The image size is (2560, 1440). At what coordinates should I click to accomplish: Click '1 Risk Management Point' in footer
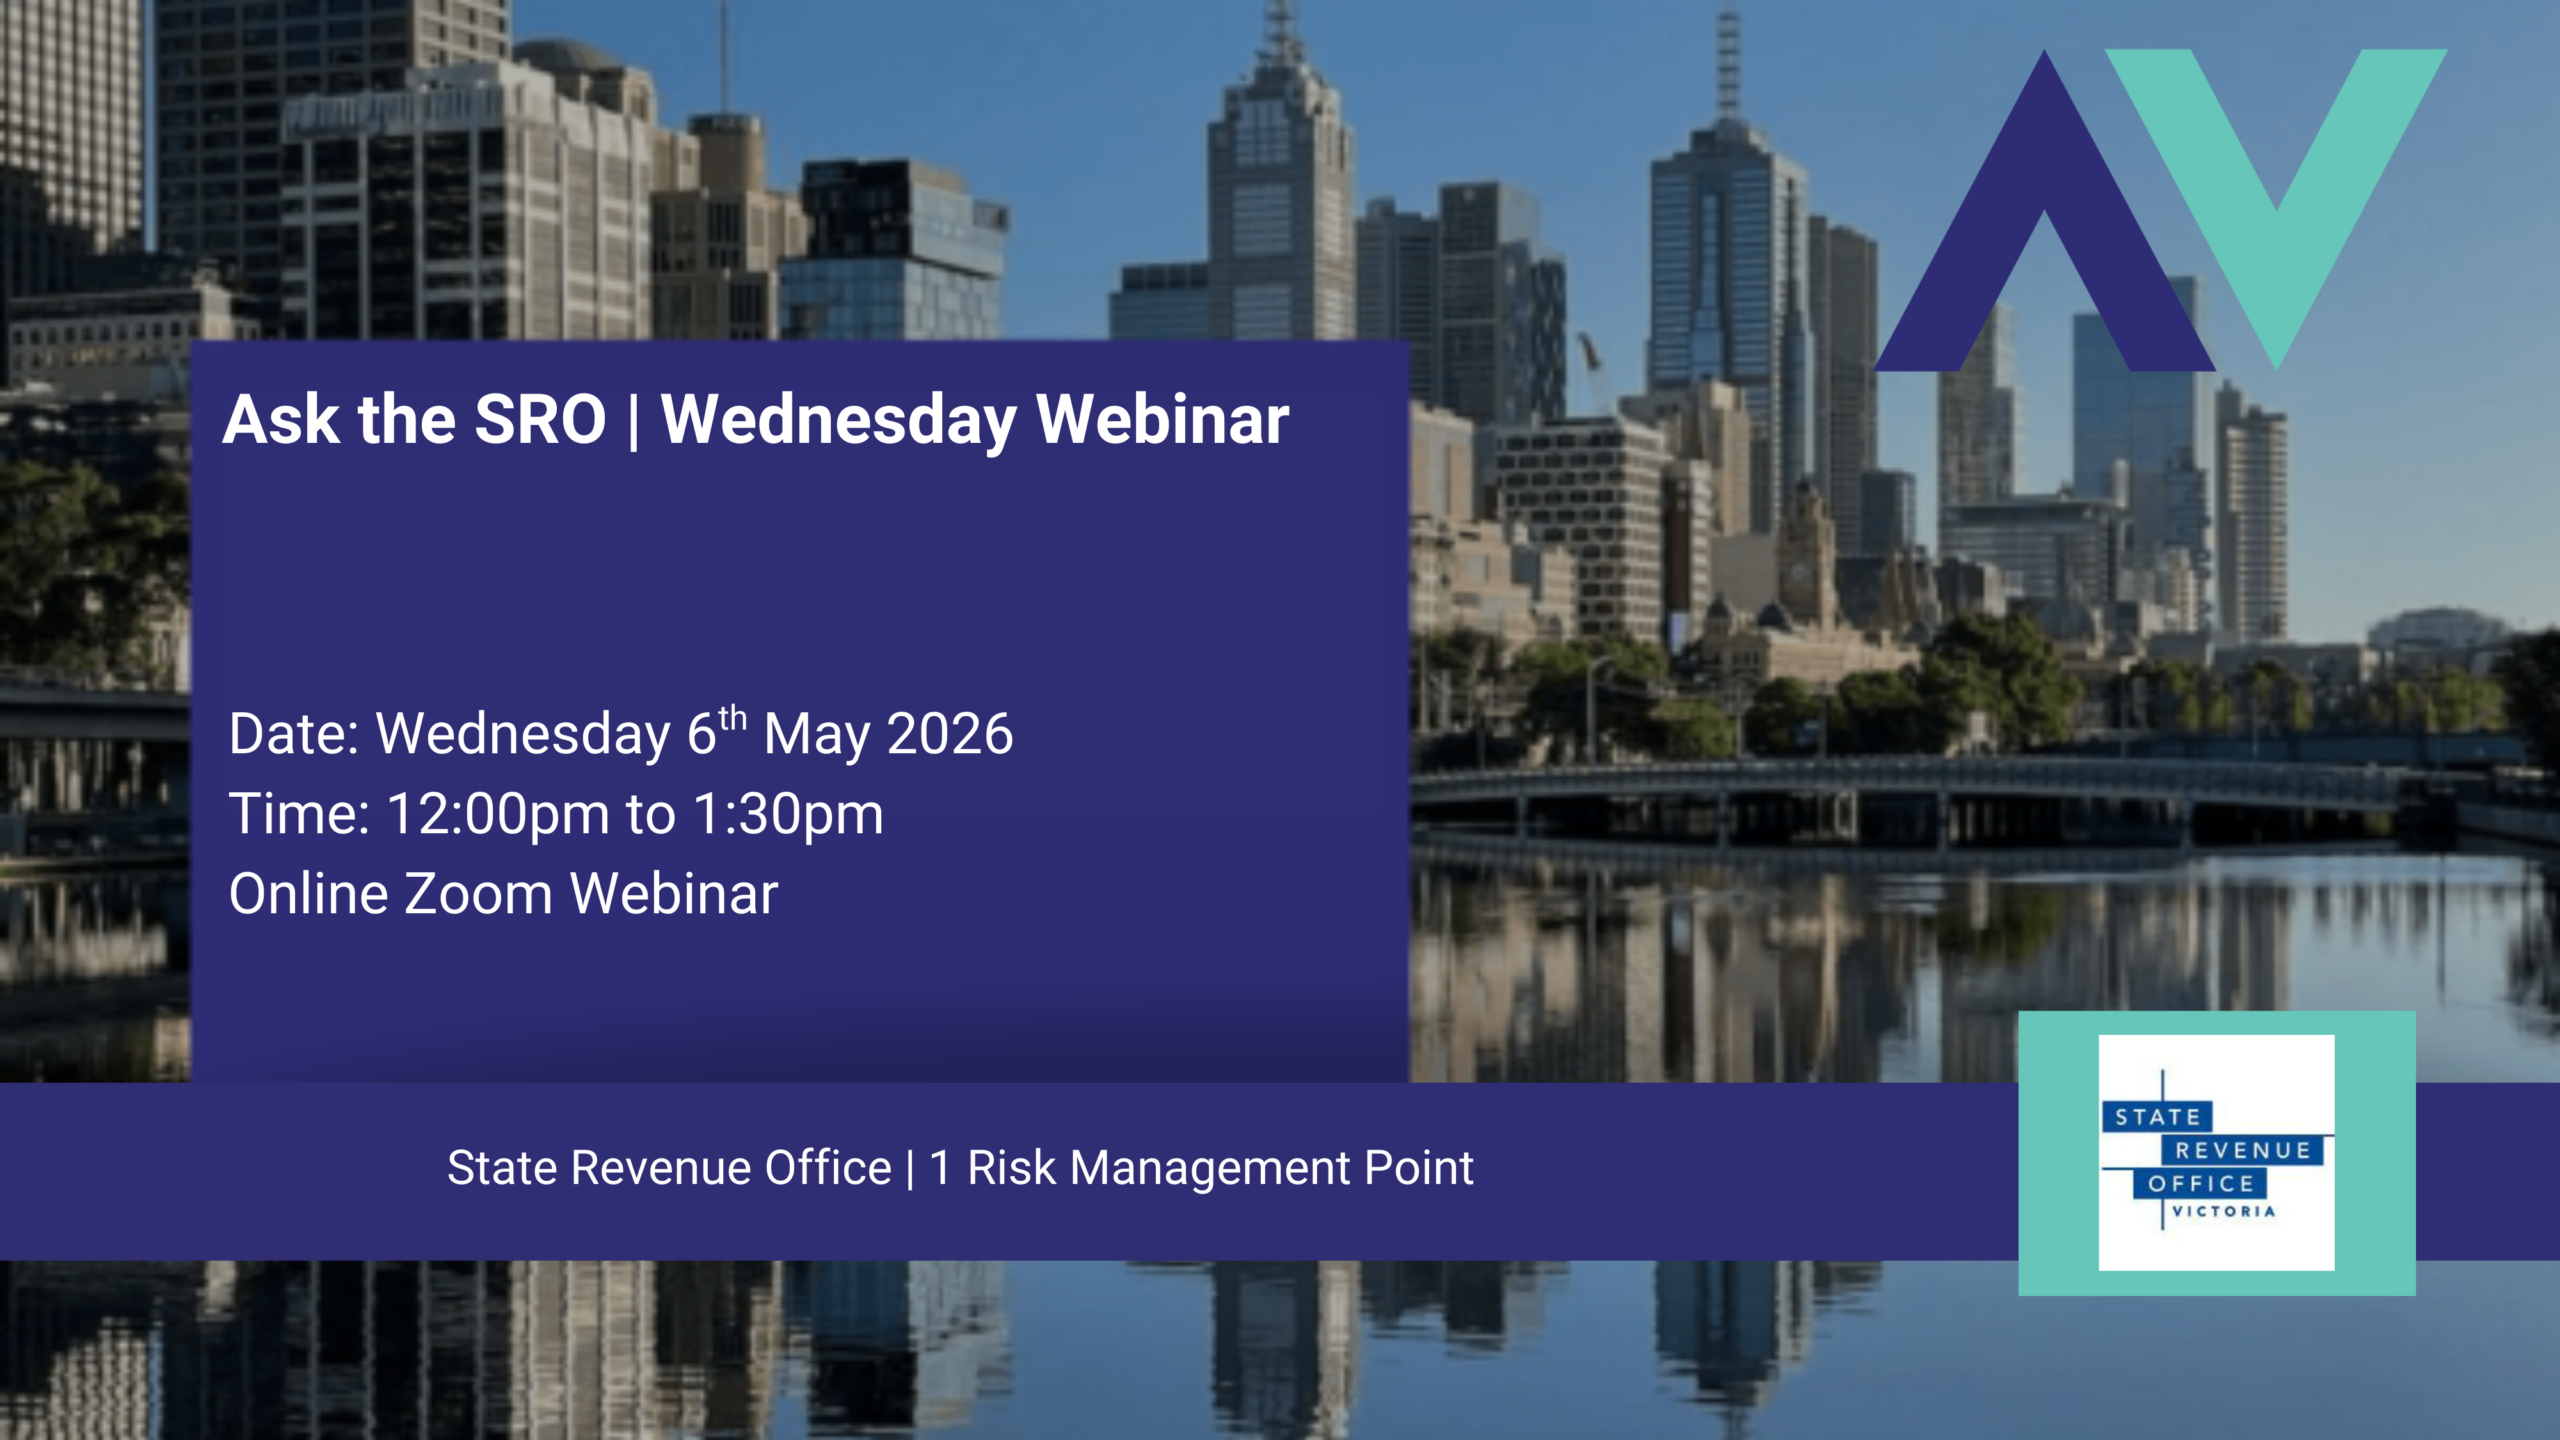1201,1168
